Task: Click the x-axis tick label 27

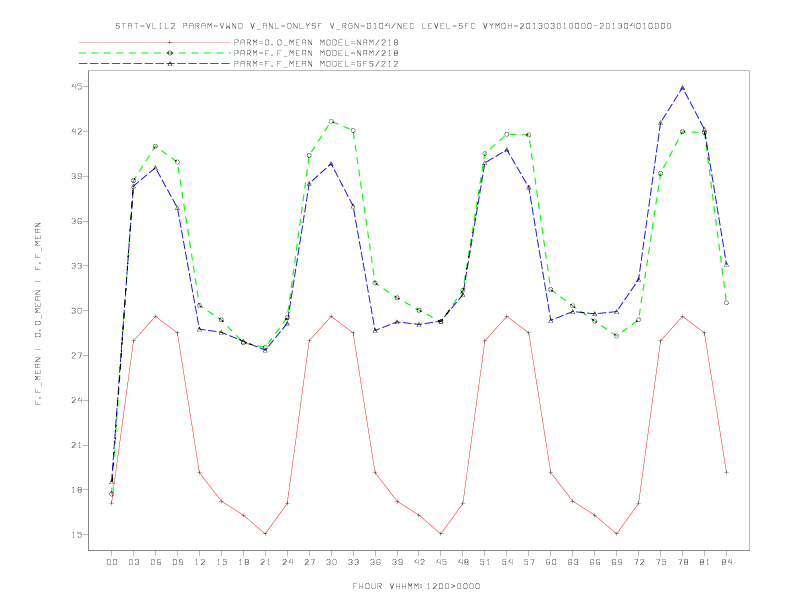Action: point(309,562)
